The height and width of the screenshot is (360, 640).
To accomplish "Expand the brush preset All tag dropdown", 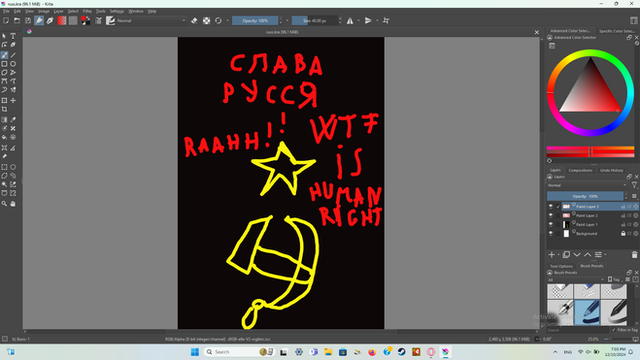I will coord(576,280).
